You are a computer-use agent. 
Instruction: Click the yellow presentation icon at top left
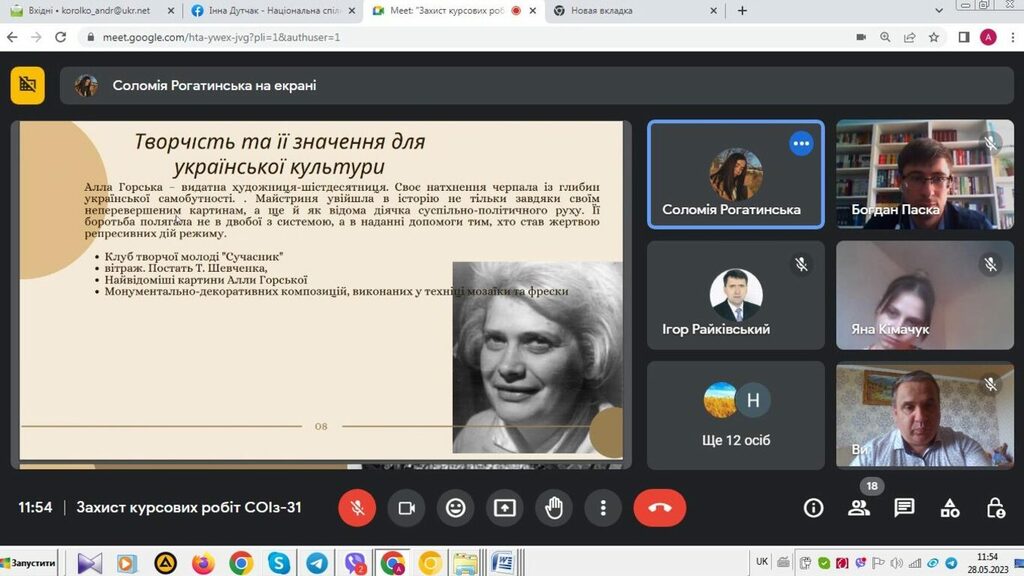click(28, 85)
